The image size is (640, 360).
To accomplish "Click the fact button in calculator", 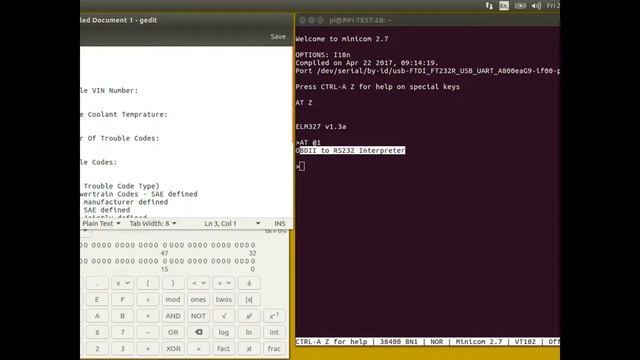I will (x=224, y=349).
